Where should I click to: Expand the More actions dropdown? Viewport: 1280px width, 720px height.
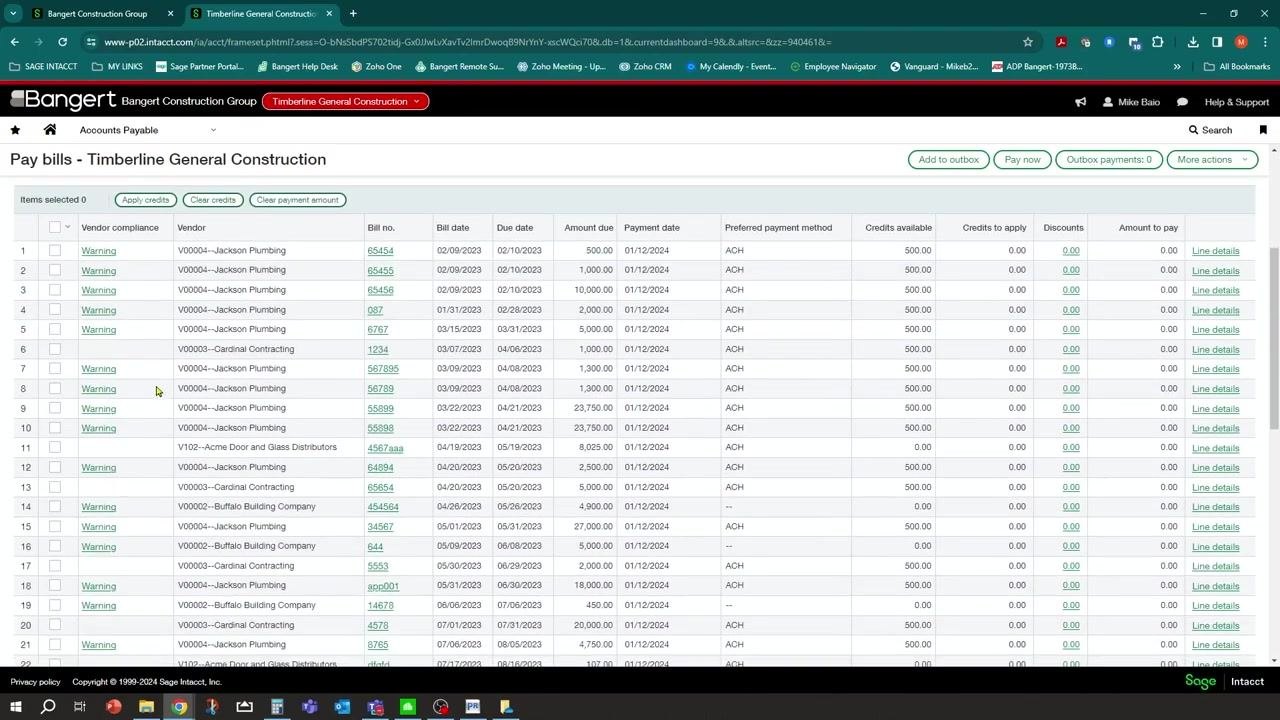1212,160
